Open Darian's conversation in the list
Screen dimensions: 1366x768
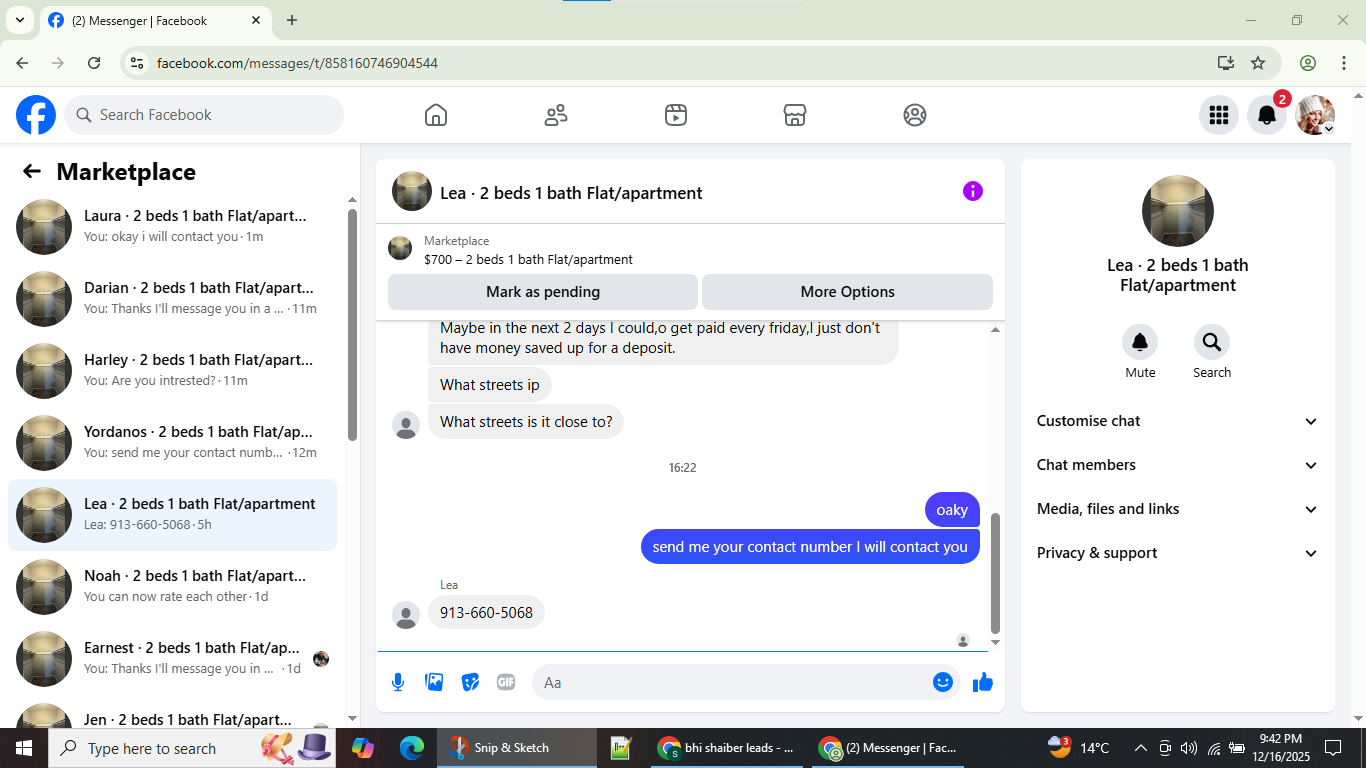(173, 299)
